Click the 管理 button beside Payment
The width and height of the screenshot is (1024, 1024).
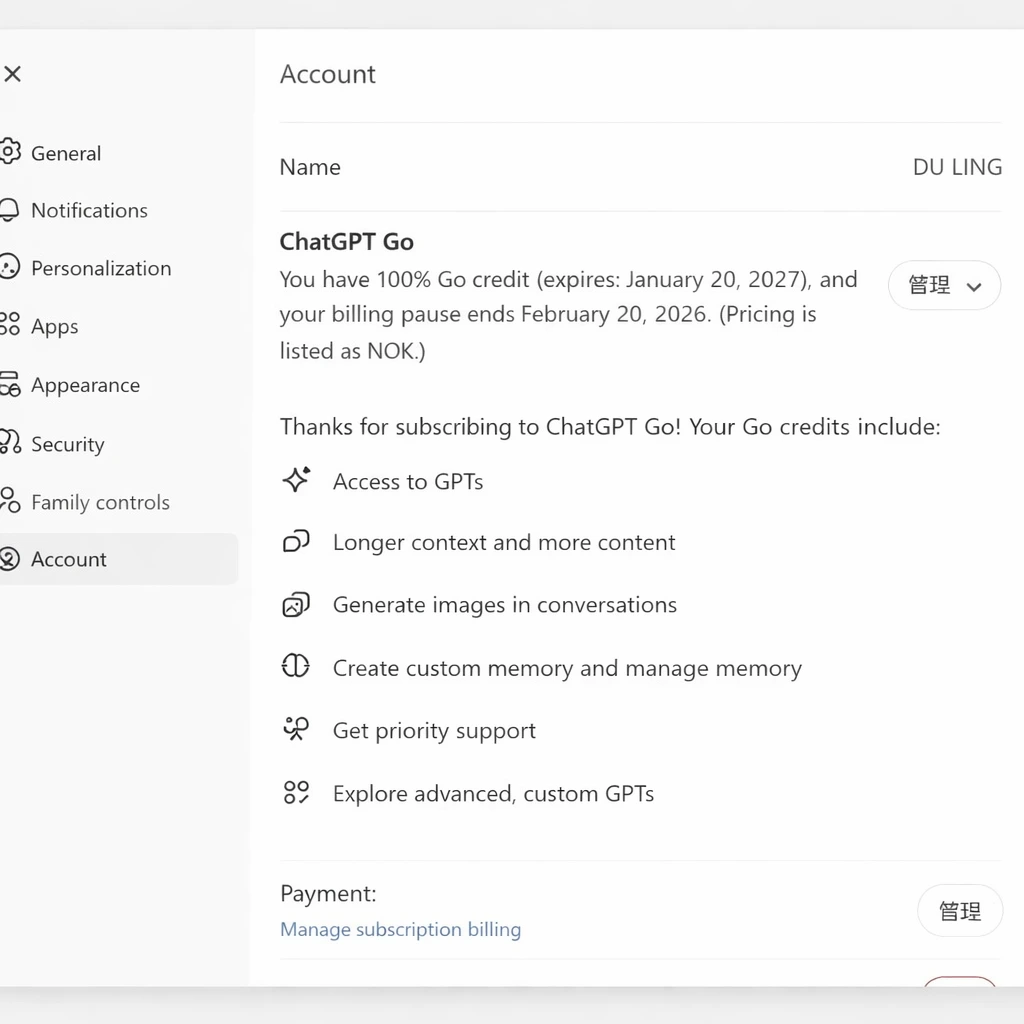pos(959,911)
